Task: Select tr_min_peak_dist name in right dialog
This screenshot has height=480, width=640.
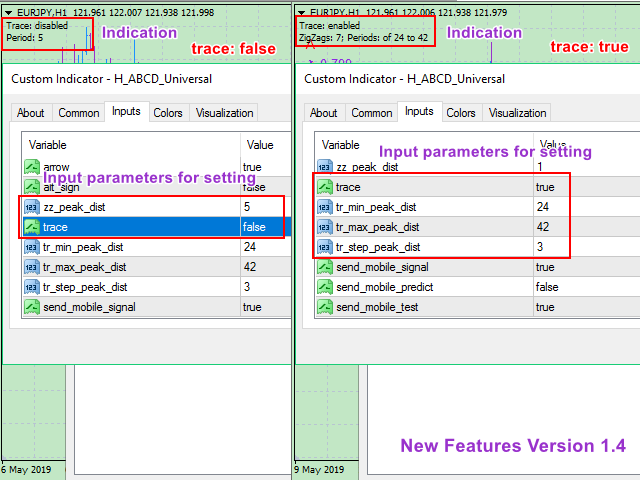Action: coord(376,207)
